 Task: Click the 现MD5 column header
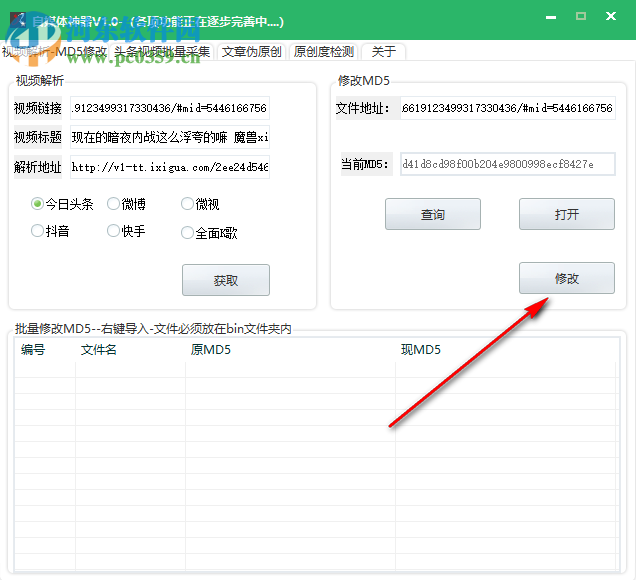pyautogui.click(x=507, y=350)
